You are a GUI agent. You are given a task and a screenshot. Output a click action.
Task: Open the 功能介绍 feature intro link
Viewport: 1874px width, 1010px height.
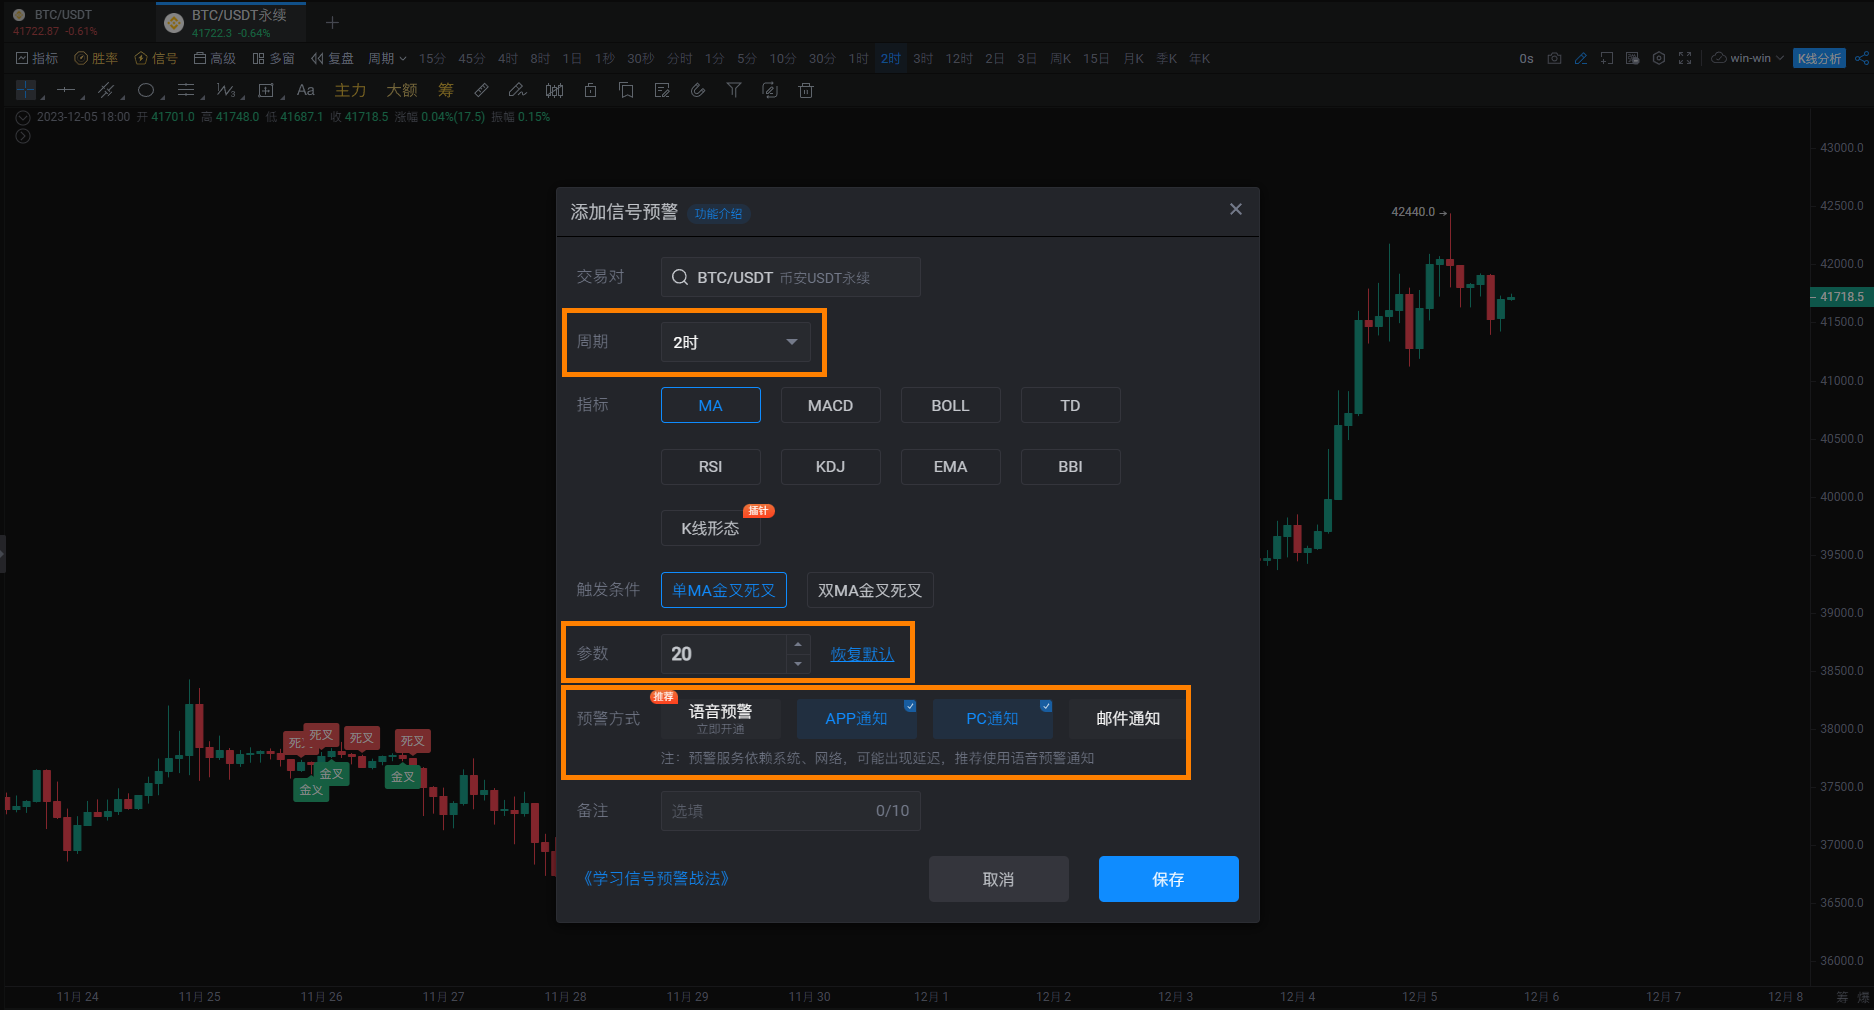point(718,213)
